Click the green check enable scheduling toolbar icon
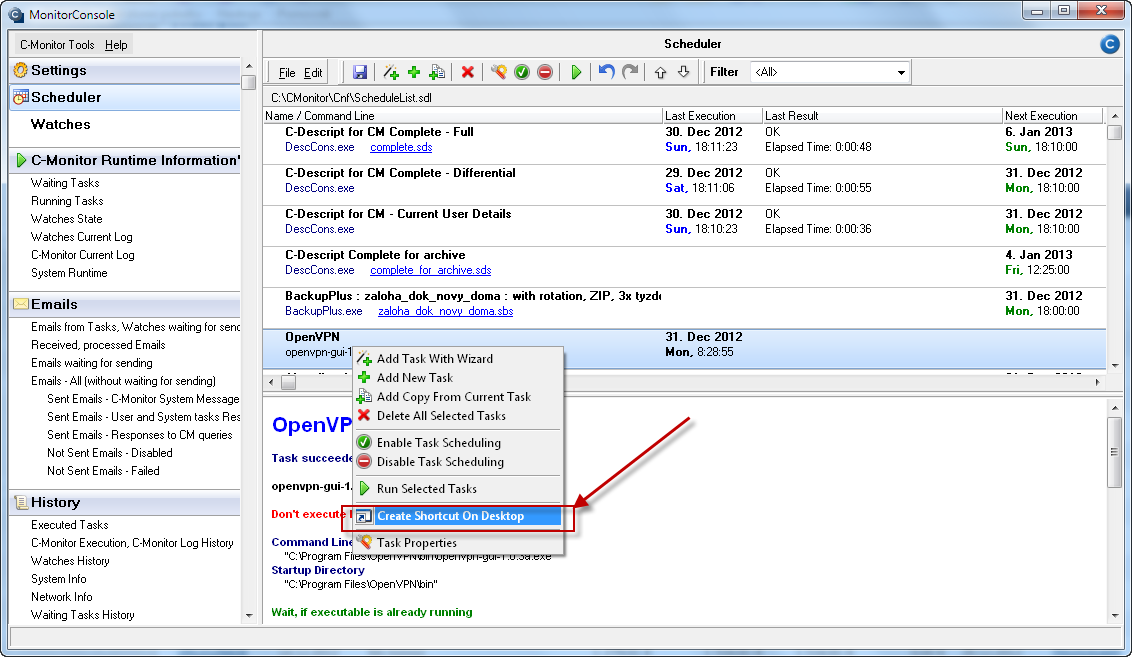Viewport: 1132px width, 657px height. tap(522, 72)
